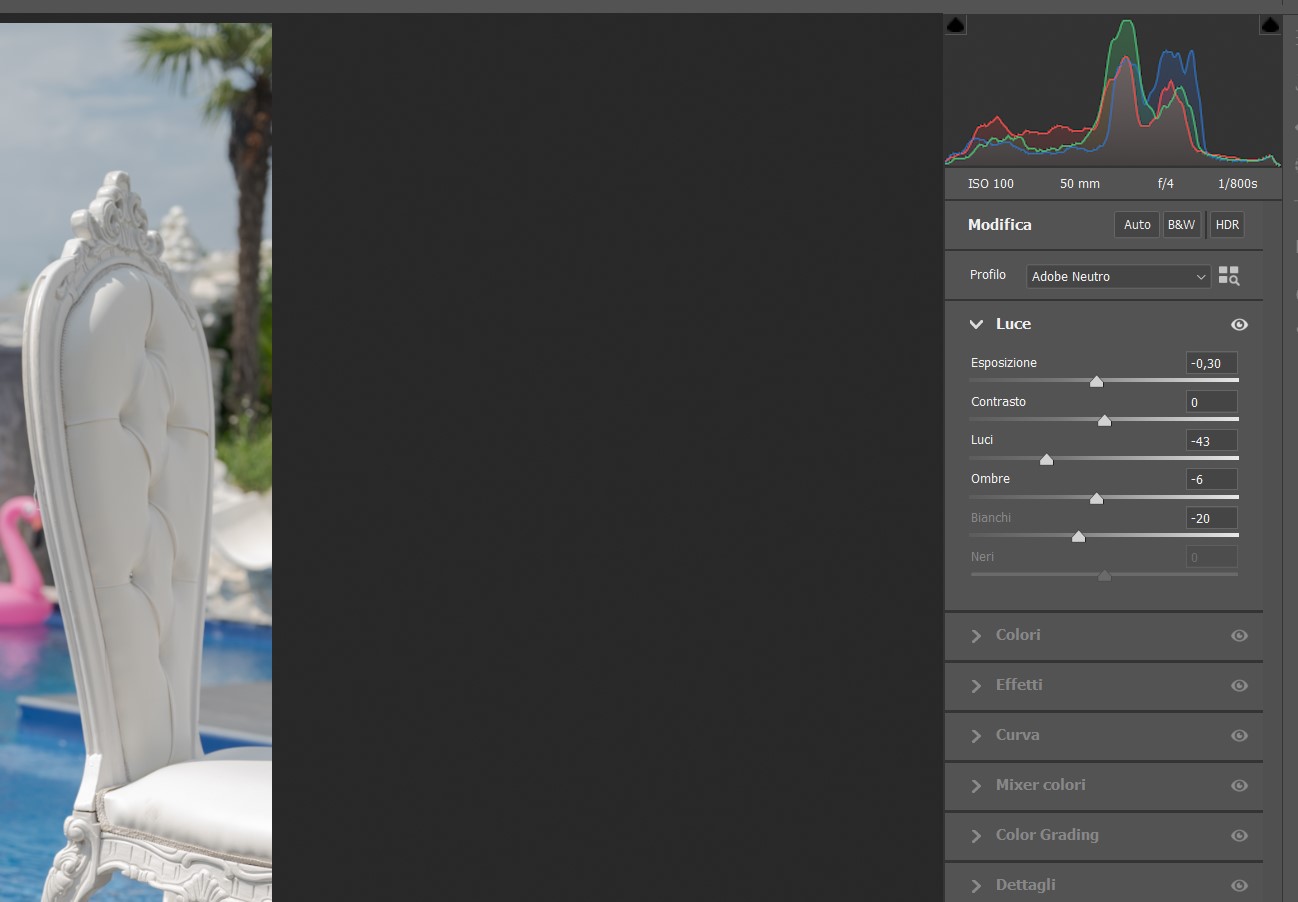The width and height of the screenshot is (1298, 902).
Task: Expand the Mixer colori section
Action: (x=976, y=786)
